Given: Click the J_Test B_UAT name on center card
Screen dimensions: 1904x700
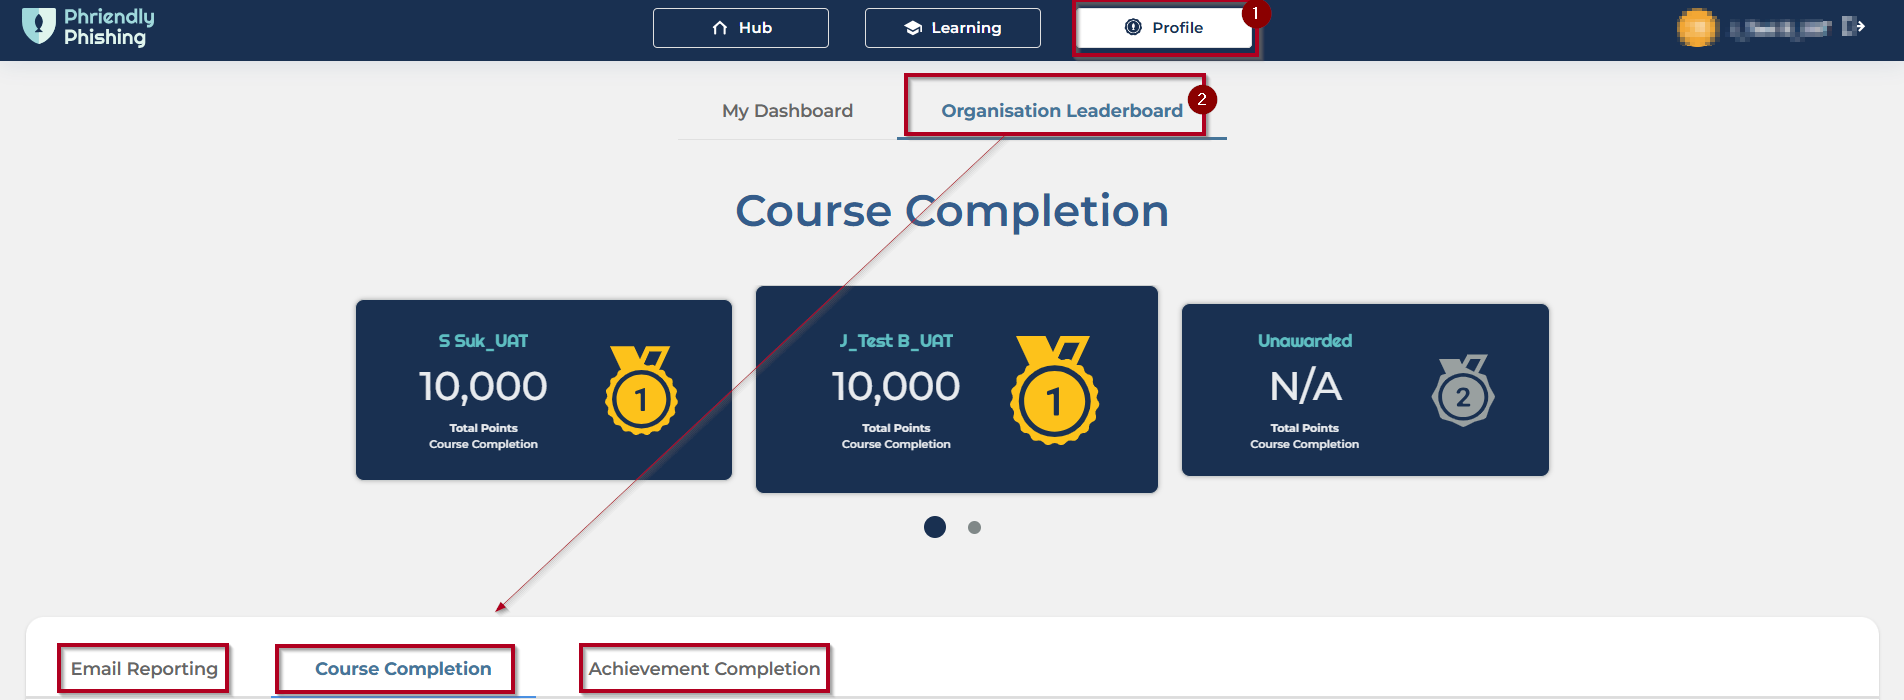Looking at the screenshot, I should [x=896, y=341].
